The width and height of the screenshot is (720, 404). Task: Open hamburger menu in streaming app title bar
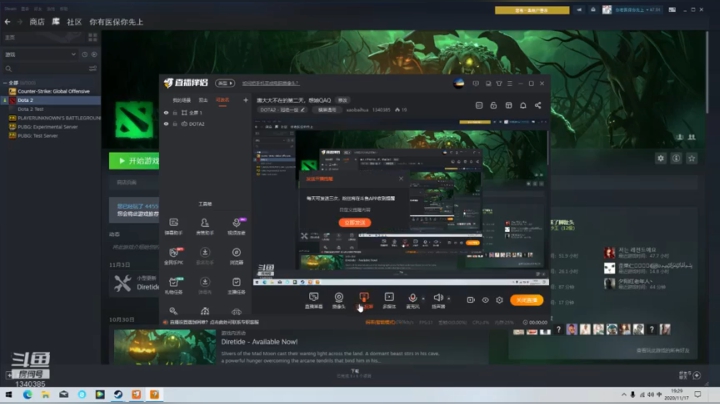(510, 84)
